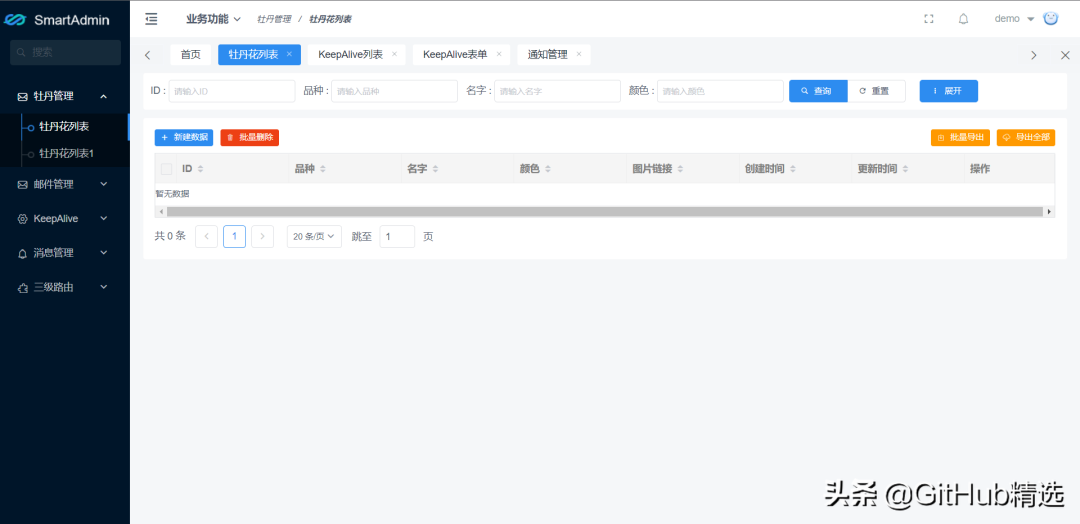
Task: Focus the ID search input
Action: [x=232, y=91]
